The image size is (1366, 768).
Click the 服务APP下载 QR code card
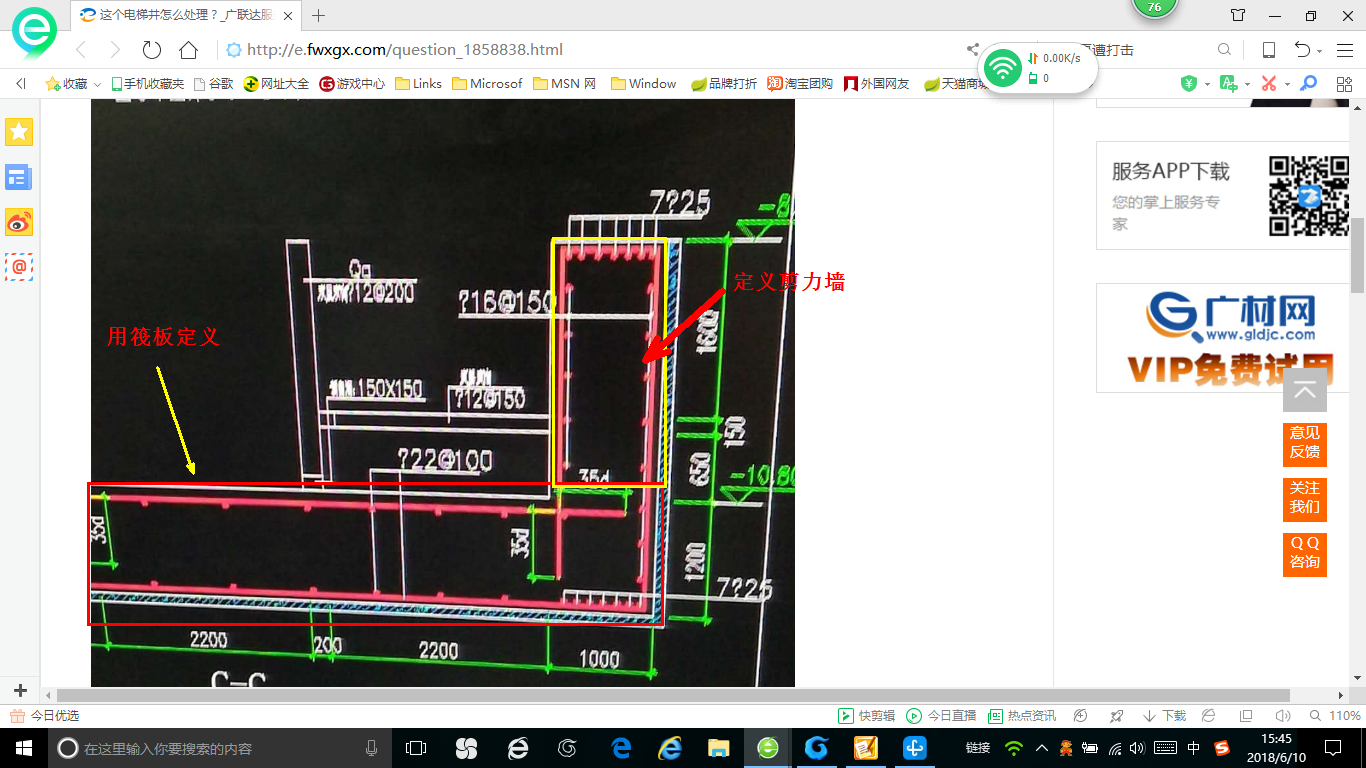(x=1222, y=196)
